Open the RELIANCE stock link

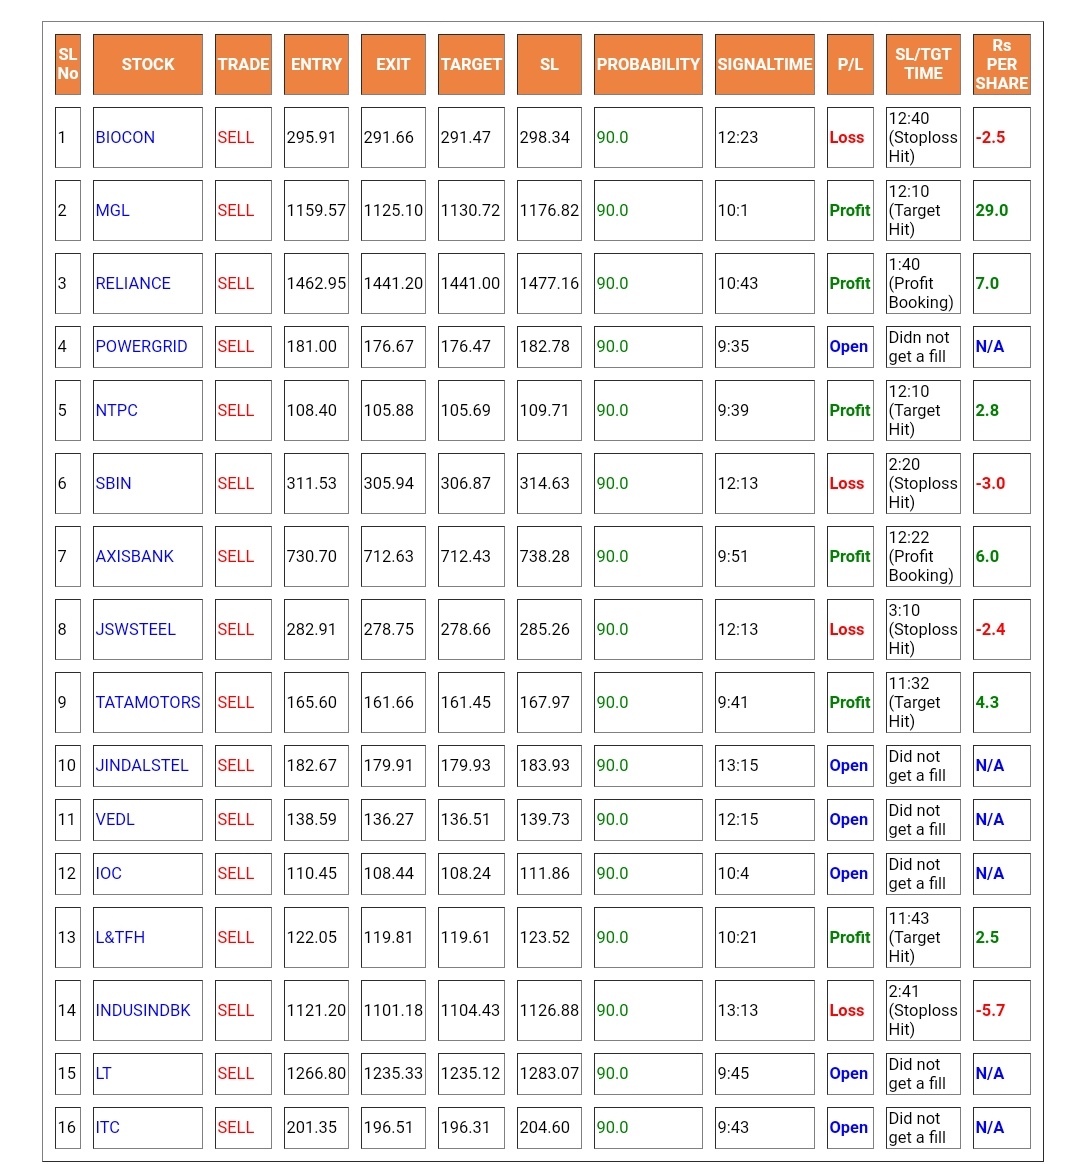[x=134, y=283]
